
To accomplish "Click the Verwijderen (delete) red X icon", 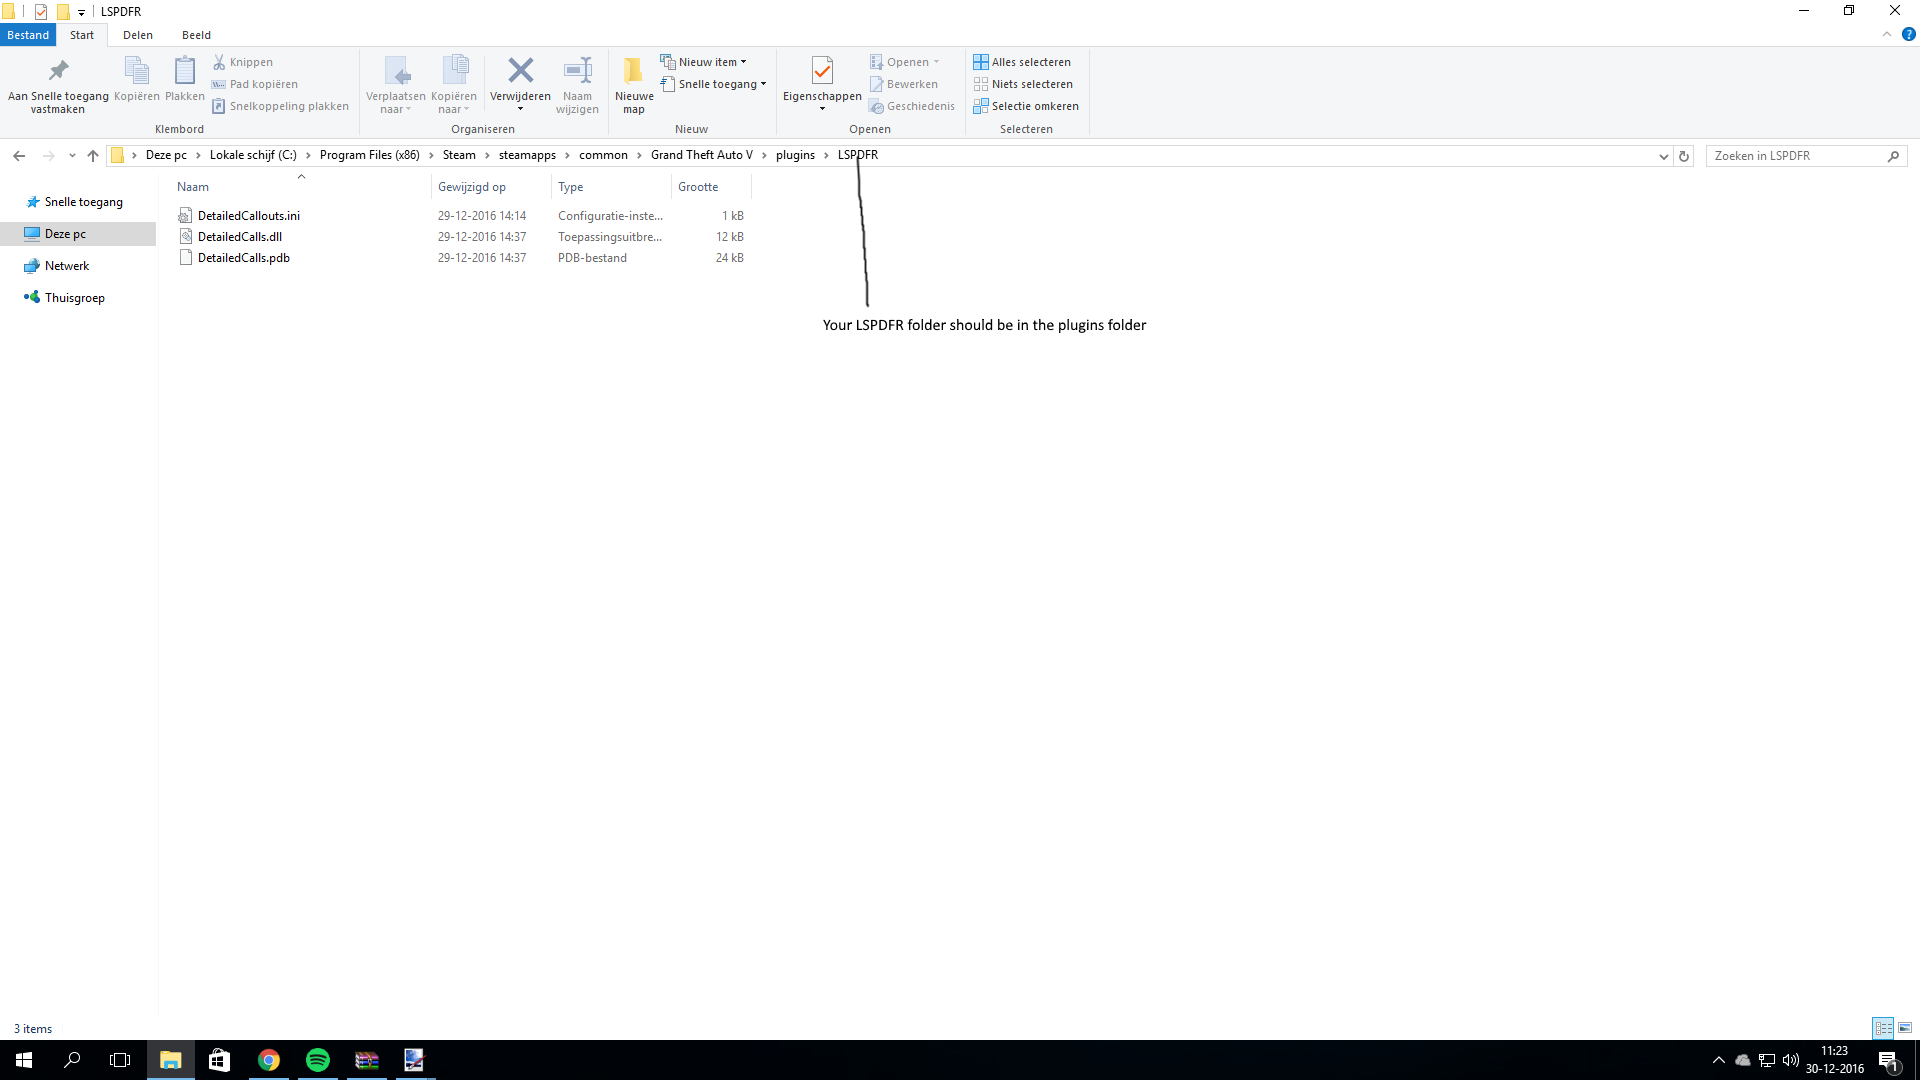I will coord(520,70).
